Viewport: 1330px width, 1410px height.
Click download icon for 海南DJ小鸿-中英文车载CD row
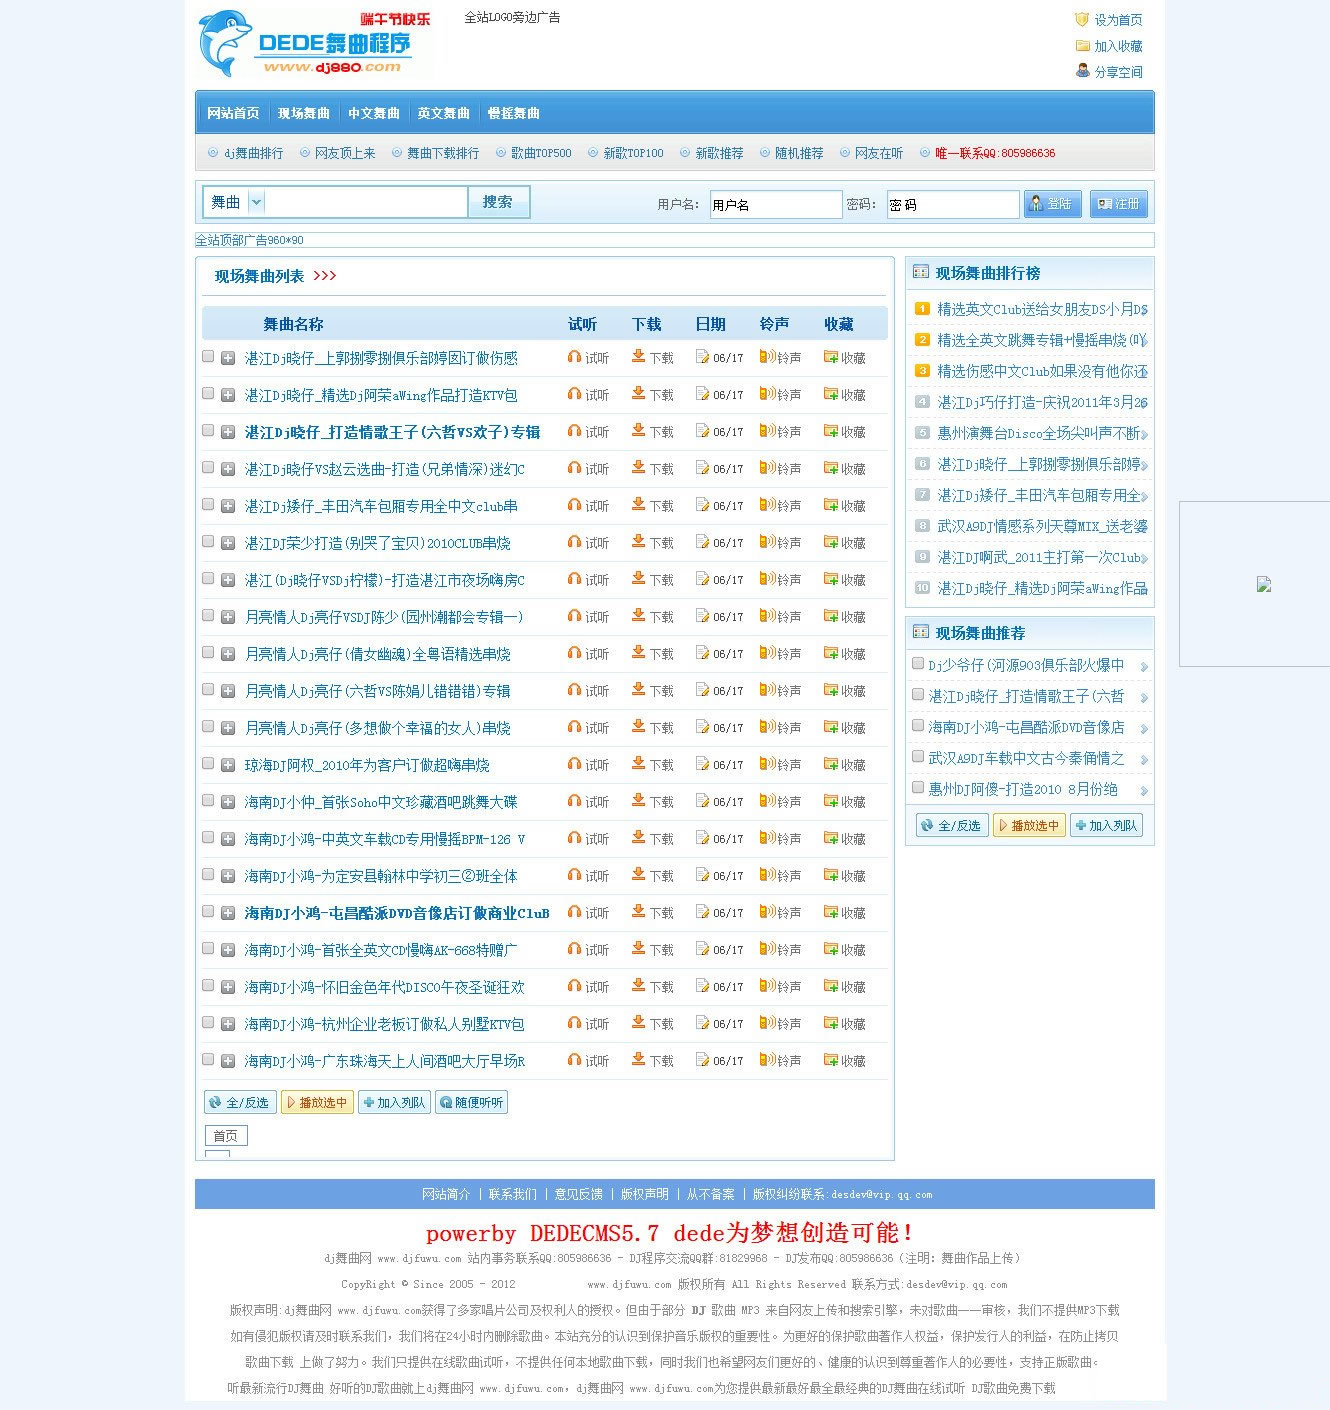[638, 838]
